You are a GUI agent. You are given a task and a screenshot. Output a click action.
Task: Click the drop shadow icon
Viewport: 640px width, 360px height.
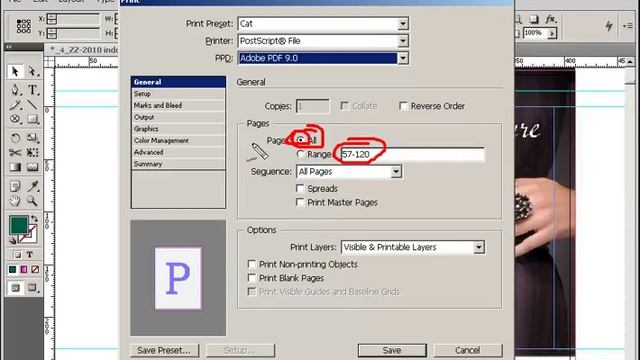pos(533,19)
